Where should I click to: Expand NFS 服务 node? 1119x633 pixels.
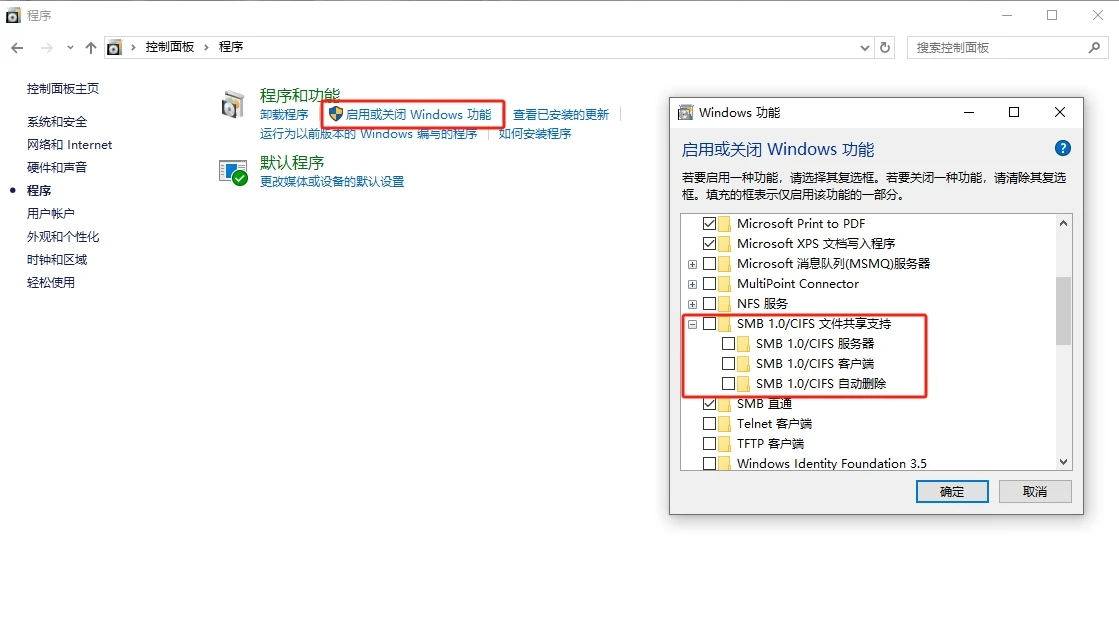(x=692, y=304)
